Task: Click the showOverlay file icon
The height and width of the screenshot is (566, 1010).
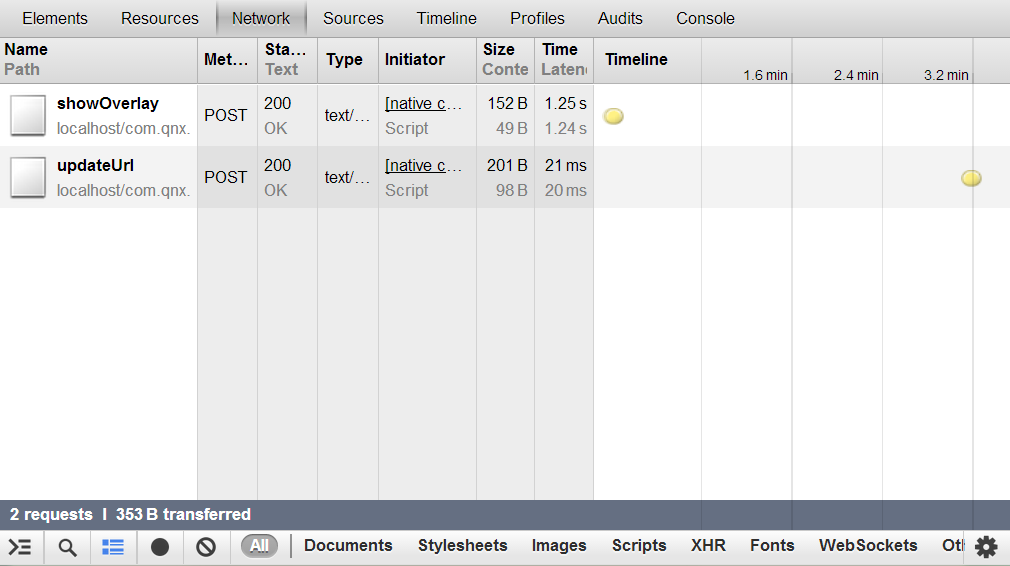Action: 28,115
